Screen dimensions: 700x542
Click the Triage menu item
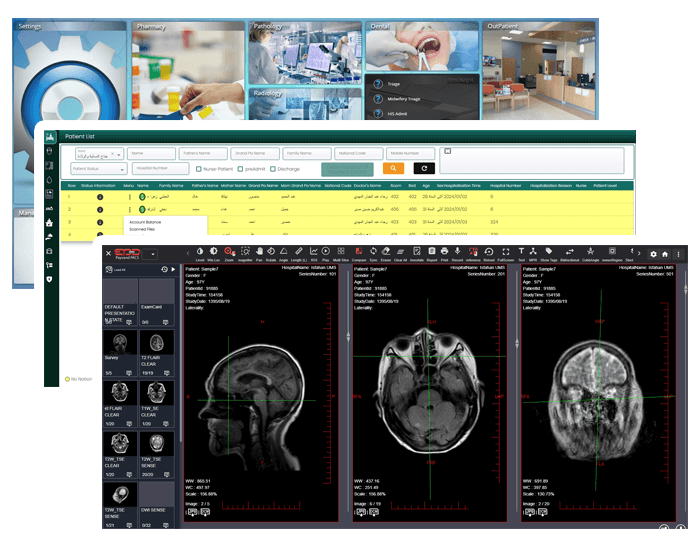(x=393, y=84)
